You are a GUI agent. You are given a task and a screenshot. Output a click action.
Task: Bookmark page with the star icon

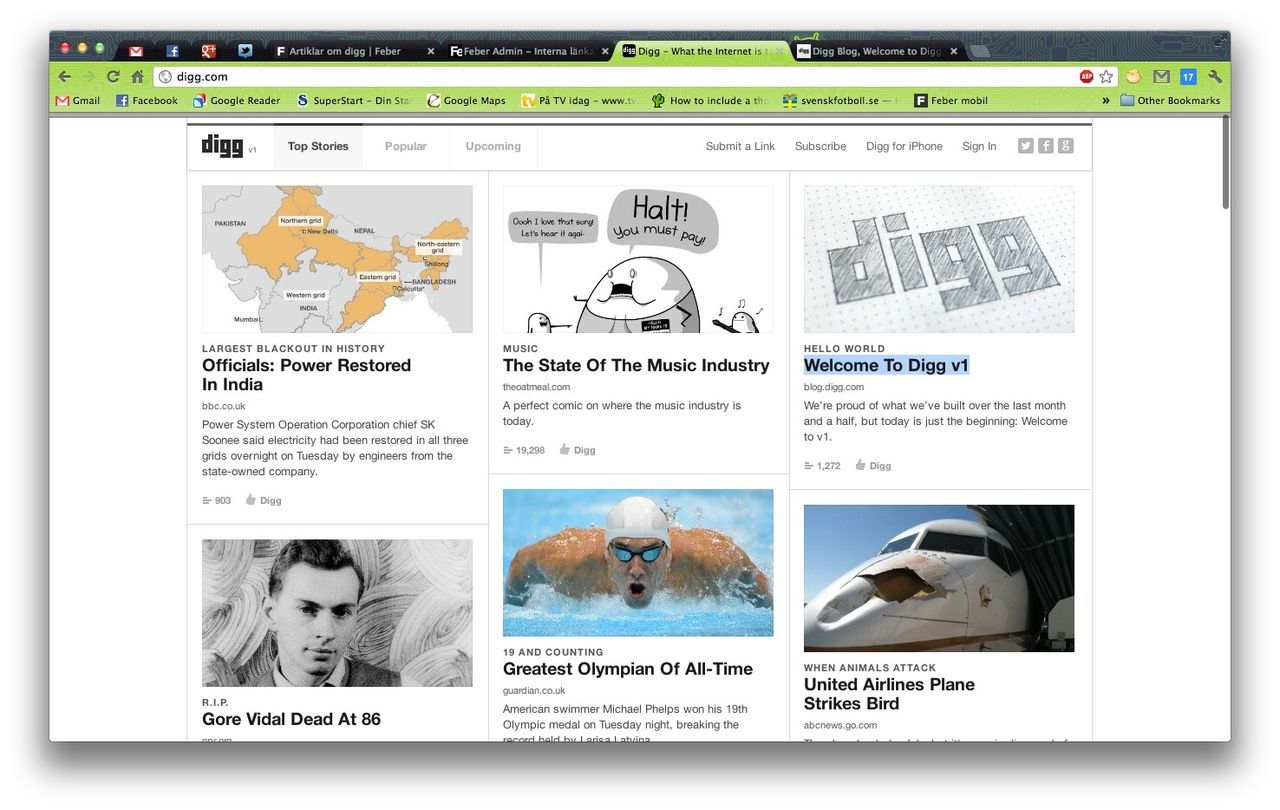point(1106,77)
